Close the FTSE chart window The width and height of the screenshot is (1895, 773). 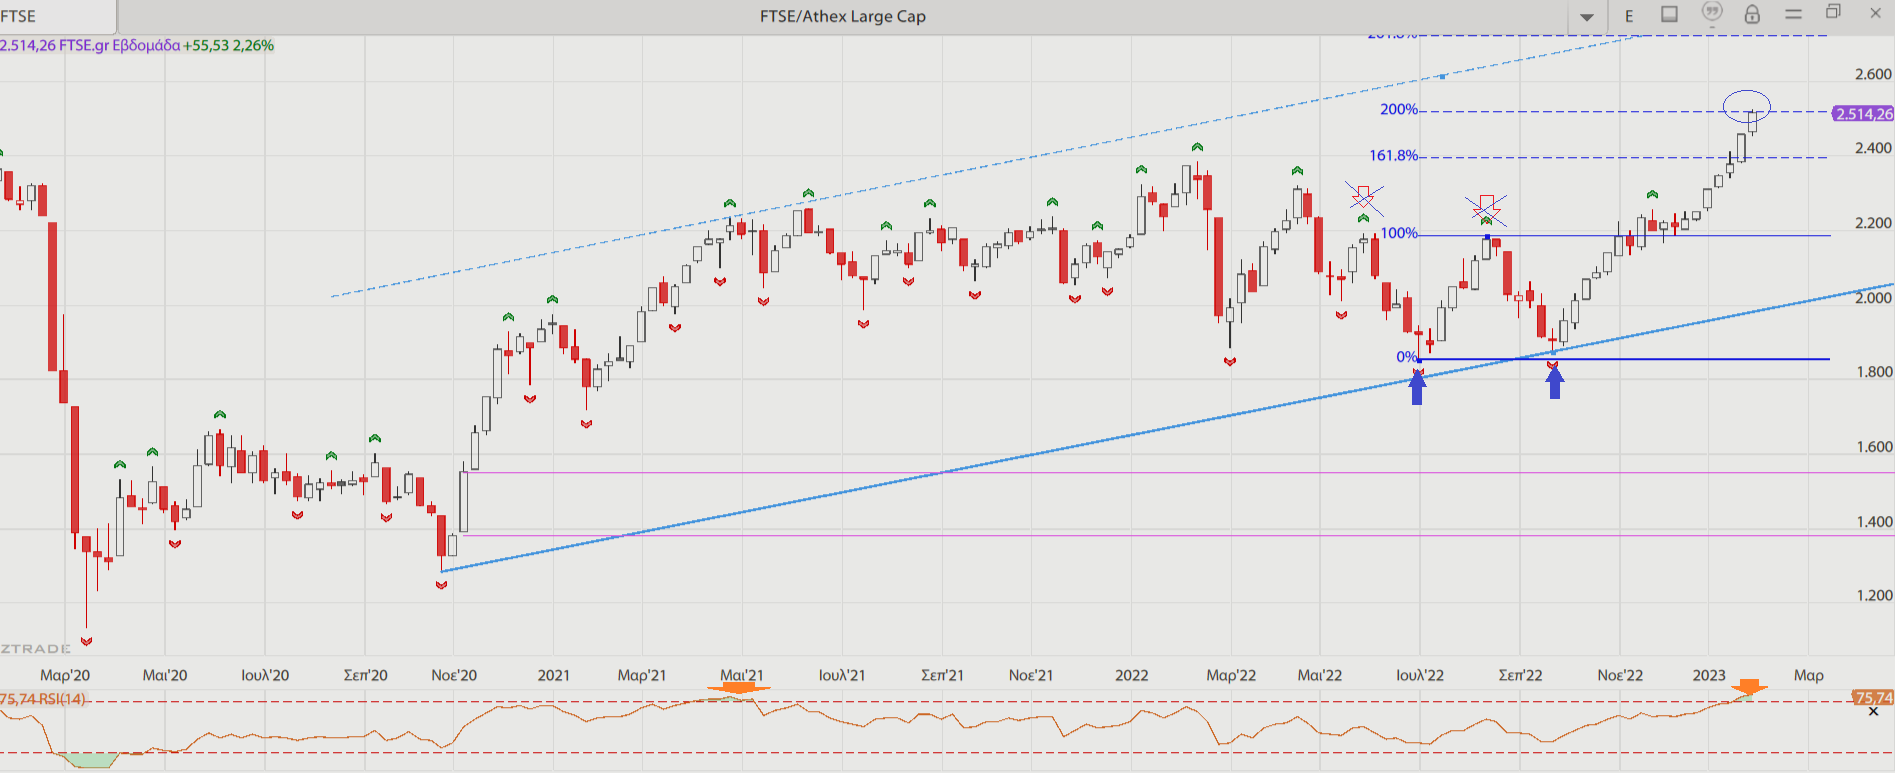[x=1875, y=13]
